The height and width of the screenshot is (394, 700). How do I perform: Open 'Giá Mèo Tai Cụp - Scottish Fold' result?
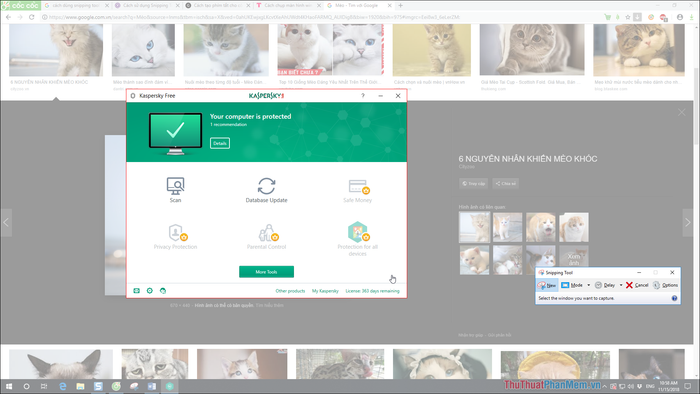coord(532,50)
